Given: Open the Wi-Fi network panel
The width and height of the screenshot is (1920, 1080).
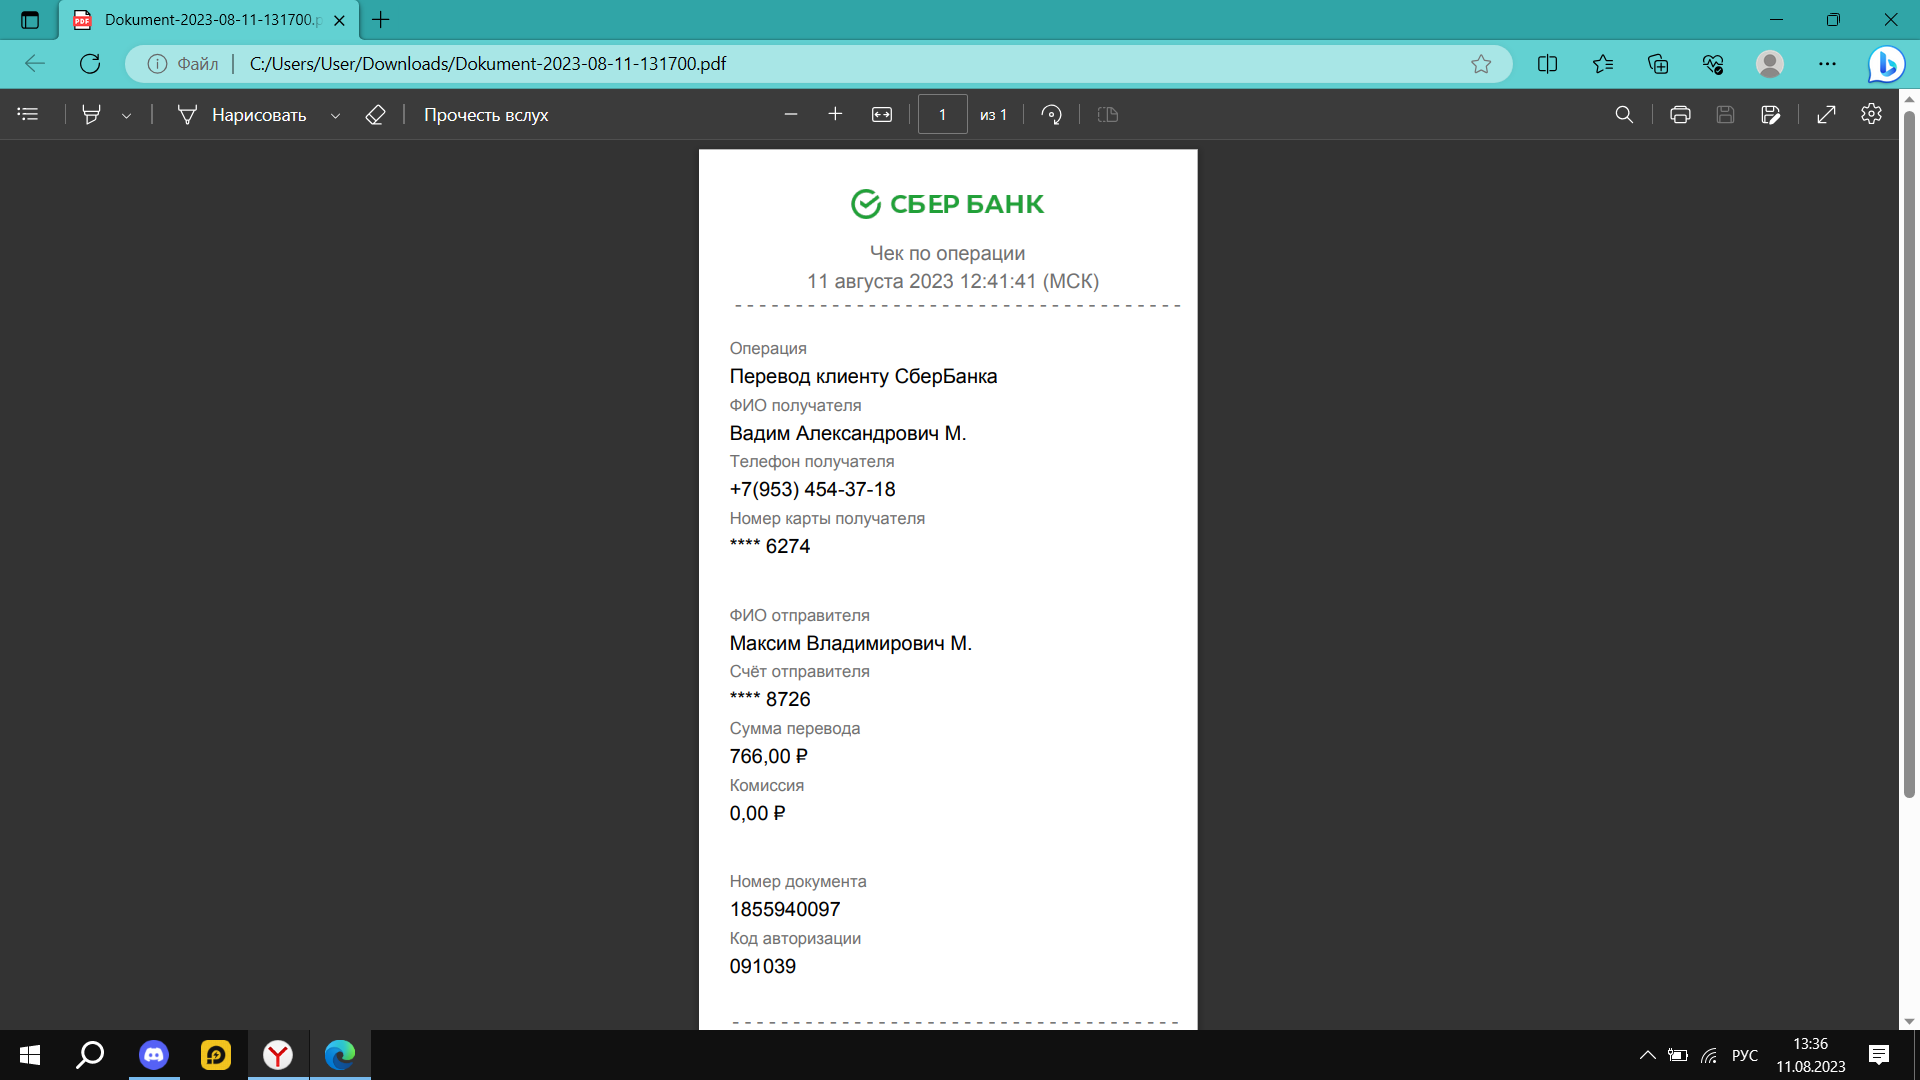Looking at the screenshot, I should coord(1710,1055).
